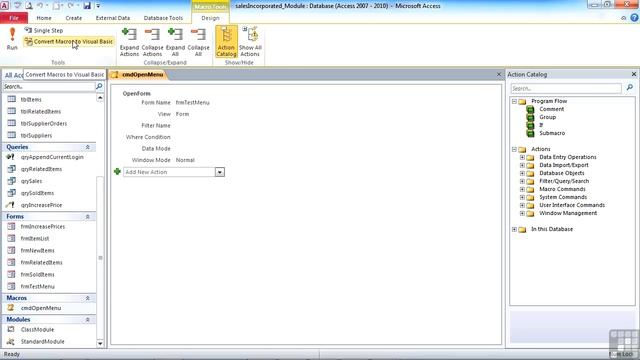Switch to the Home ribbon tab
The height and width of the screenshot is (360, 640).
44,18
